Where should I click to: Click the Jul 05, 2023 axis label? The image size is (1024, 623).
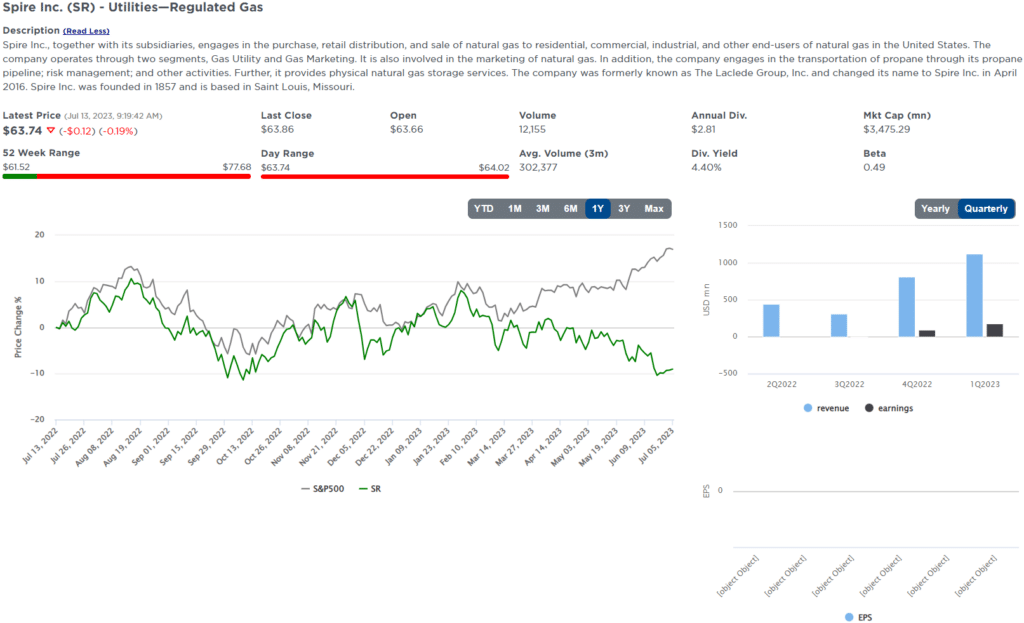click(x=656, y=446)
